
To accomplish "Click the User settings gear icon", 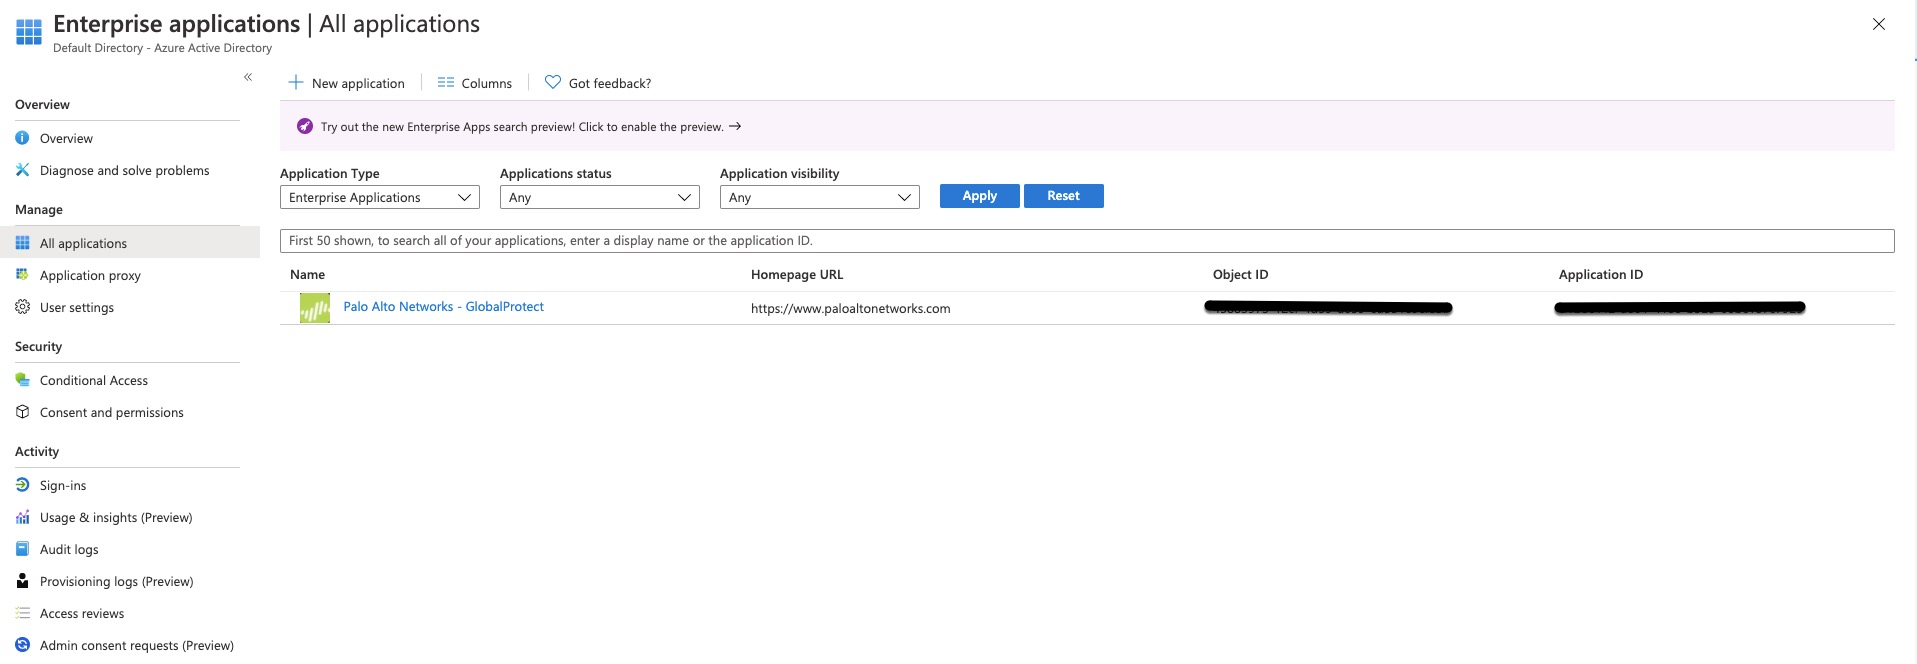I will coord(22,307).
